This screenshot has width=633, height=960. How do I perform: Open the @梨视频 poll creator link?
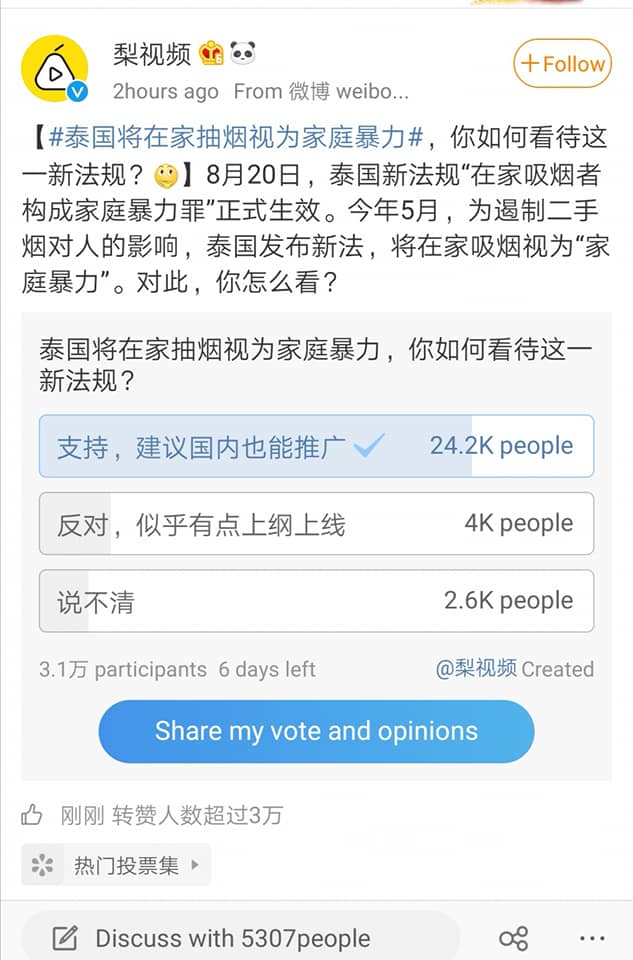pos(476,669)
